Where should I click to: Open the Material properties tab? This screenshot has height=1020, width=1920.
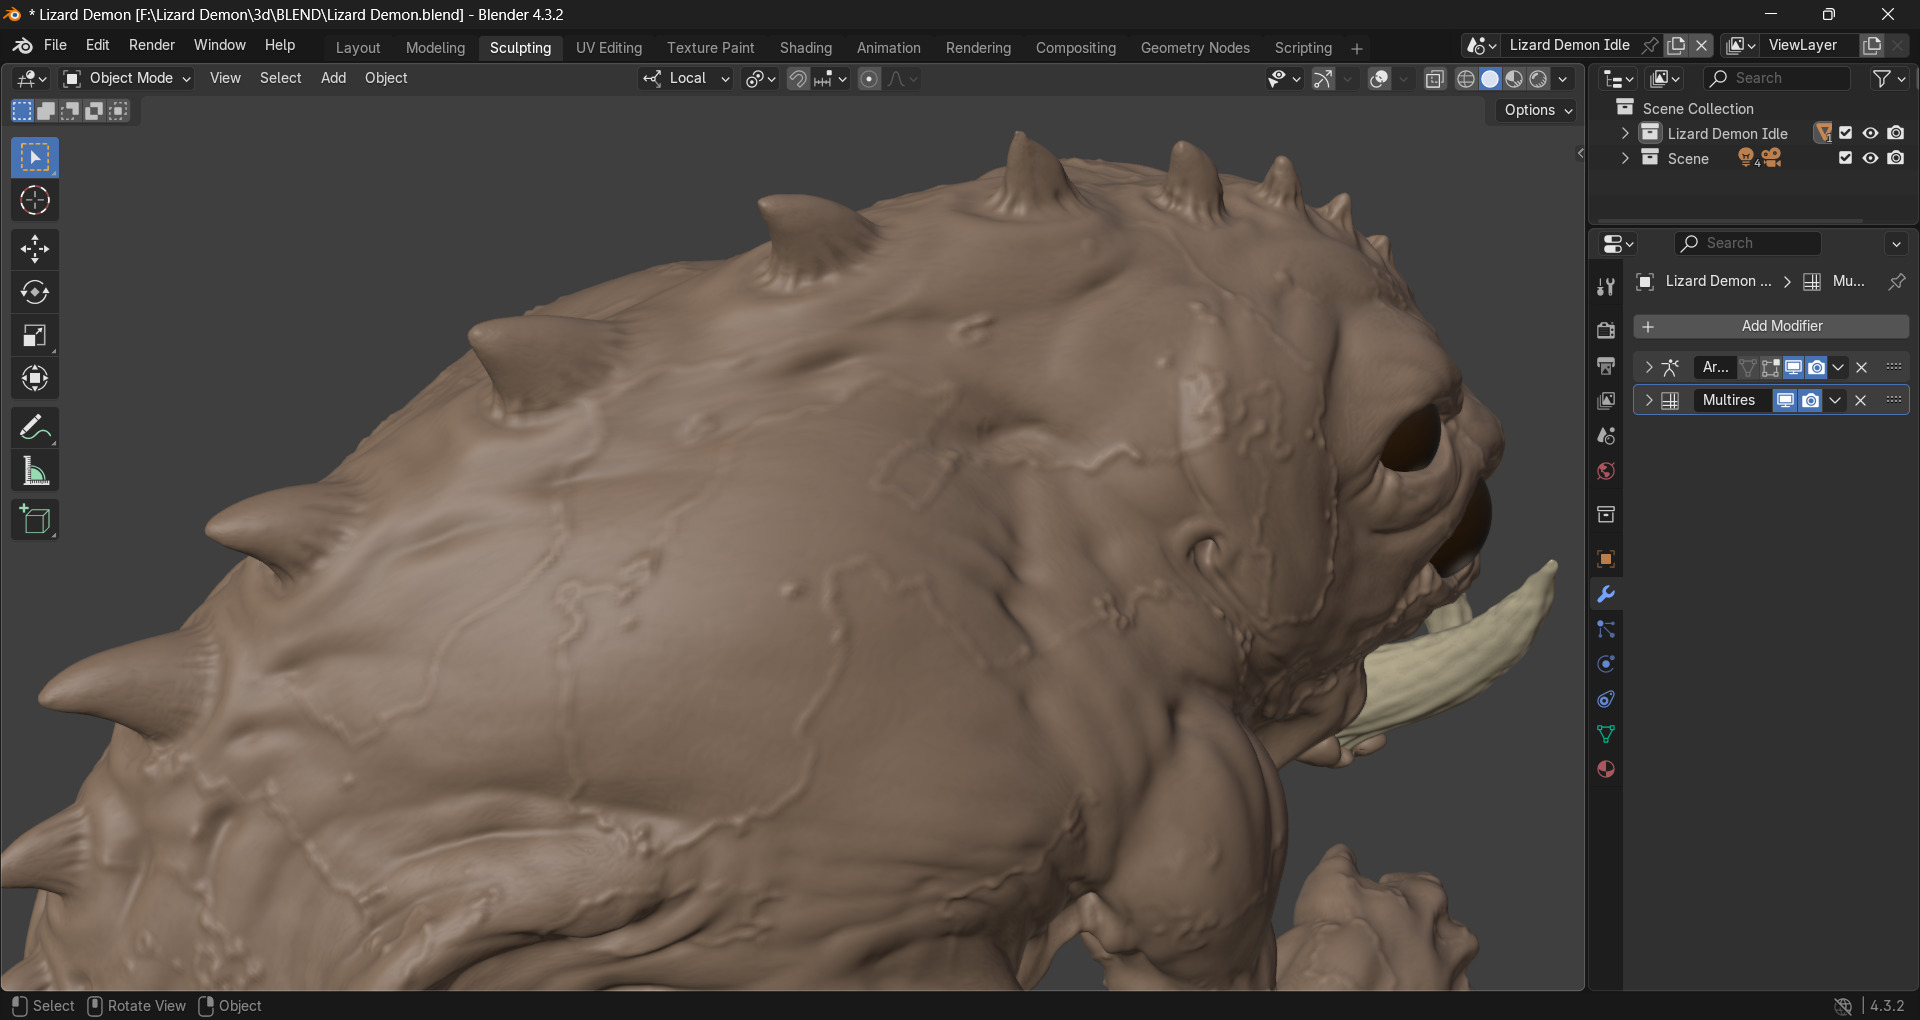pos(1606,769)
